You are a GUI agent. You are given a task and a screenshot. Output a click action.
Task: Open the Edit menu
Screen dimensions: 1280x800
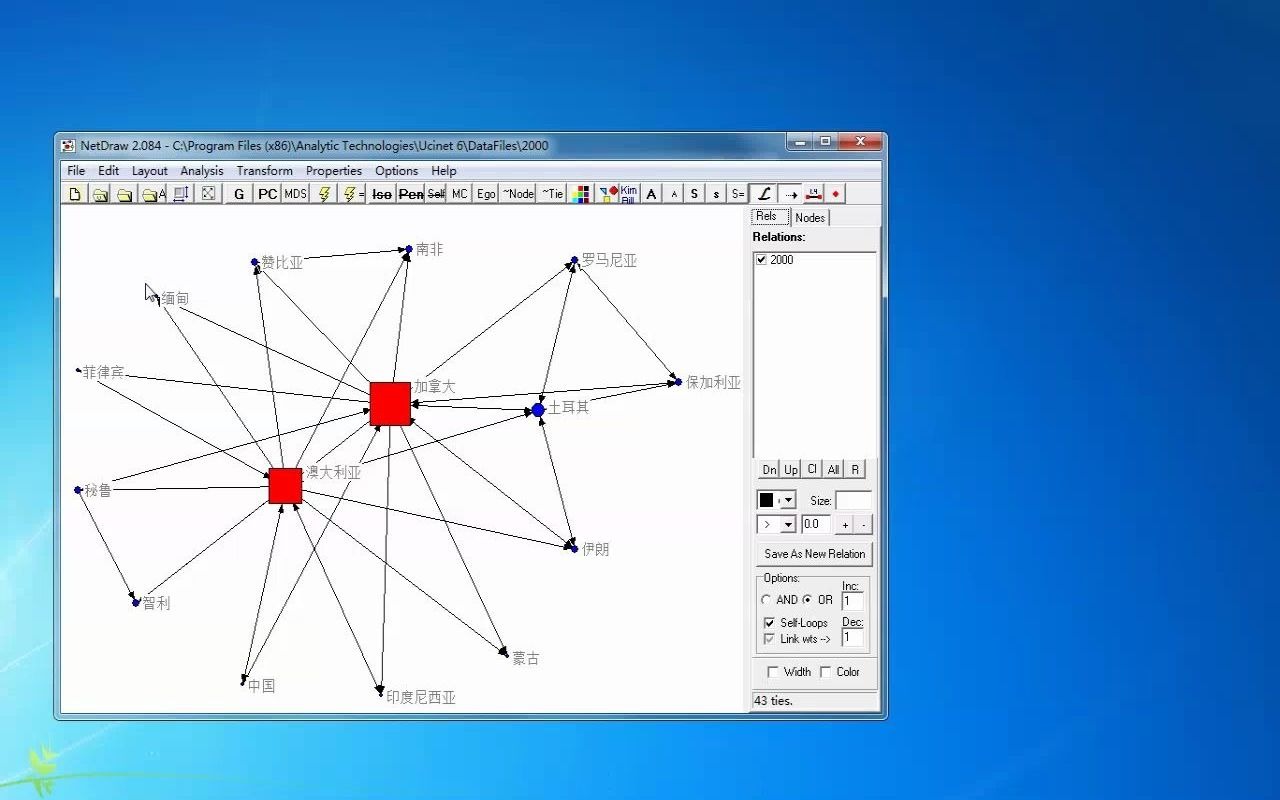pos(109,171)
